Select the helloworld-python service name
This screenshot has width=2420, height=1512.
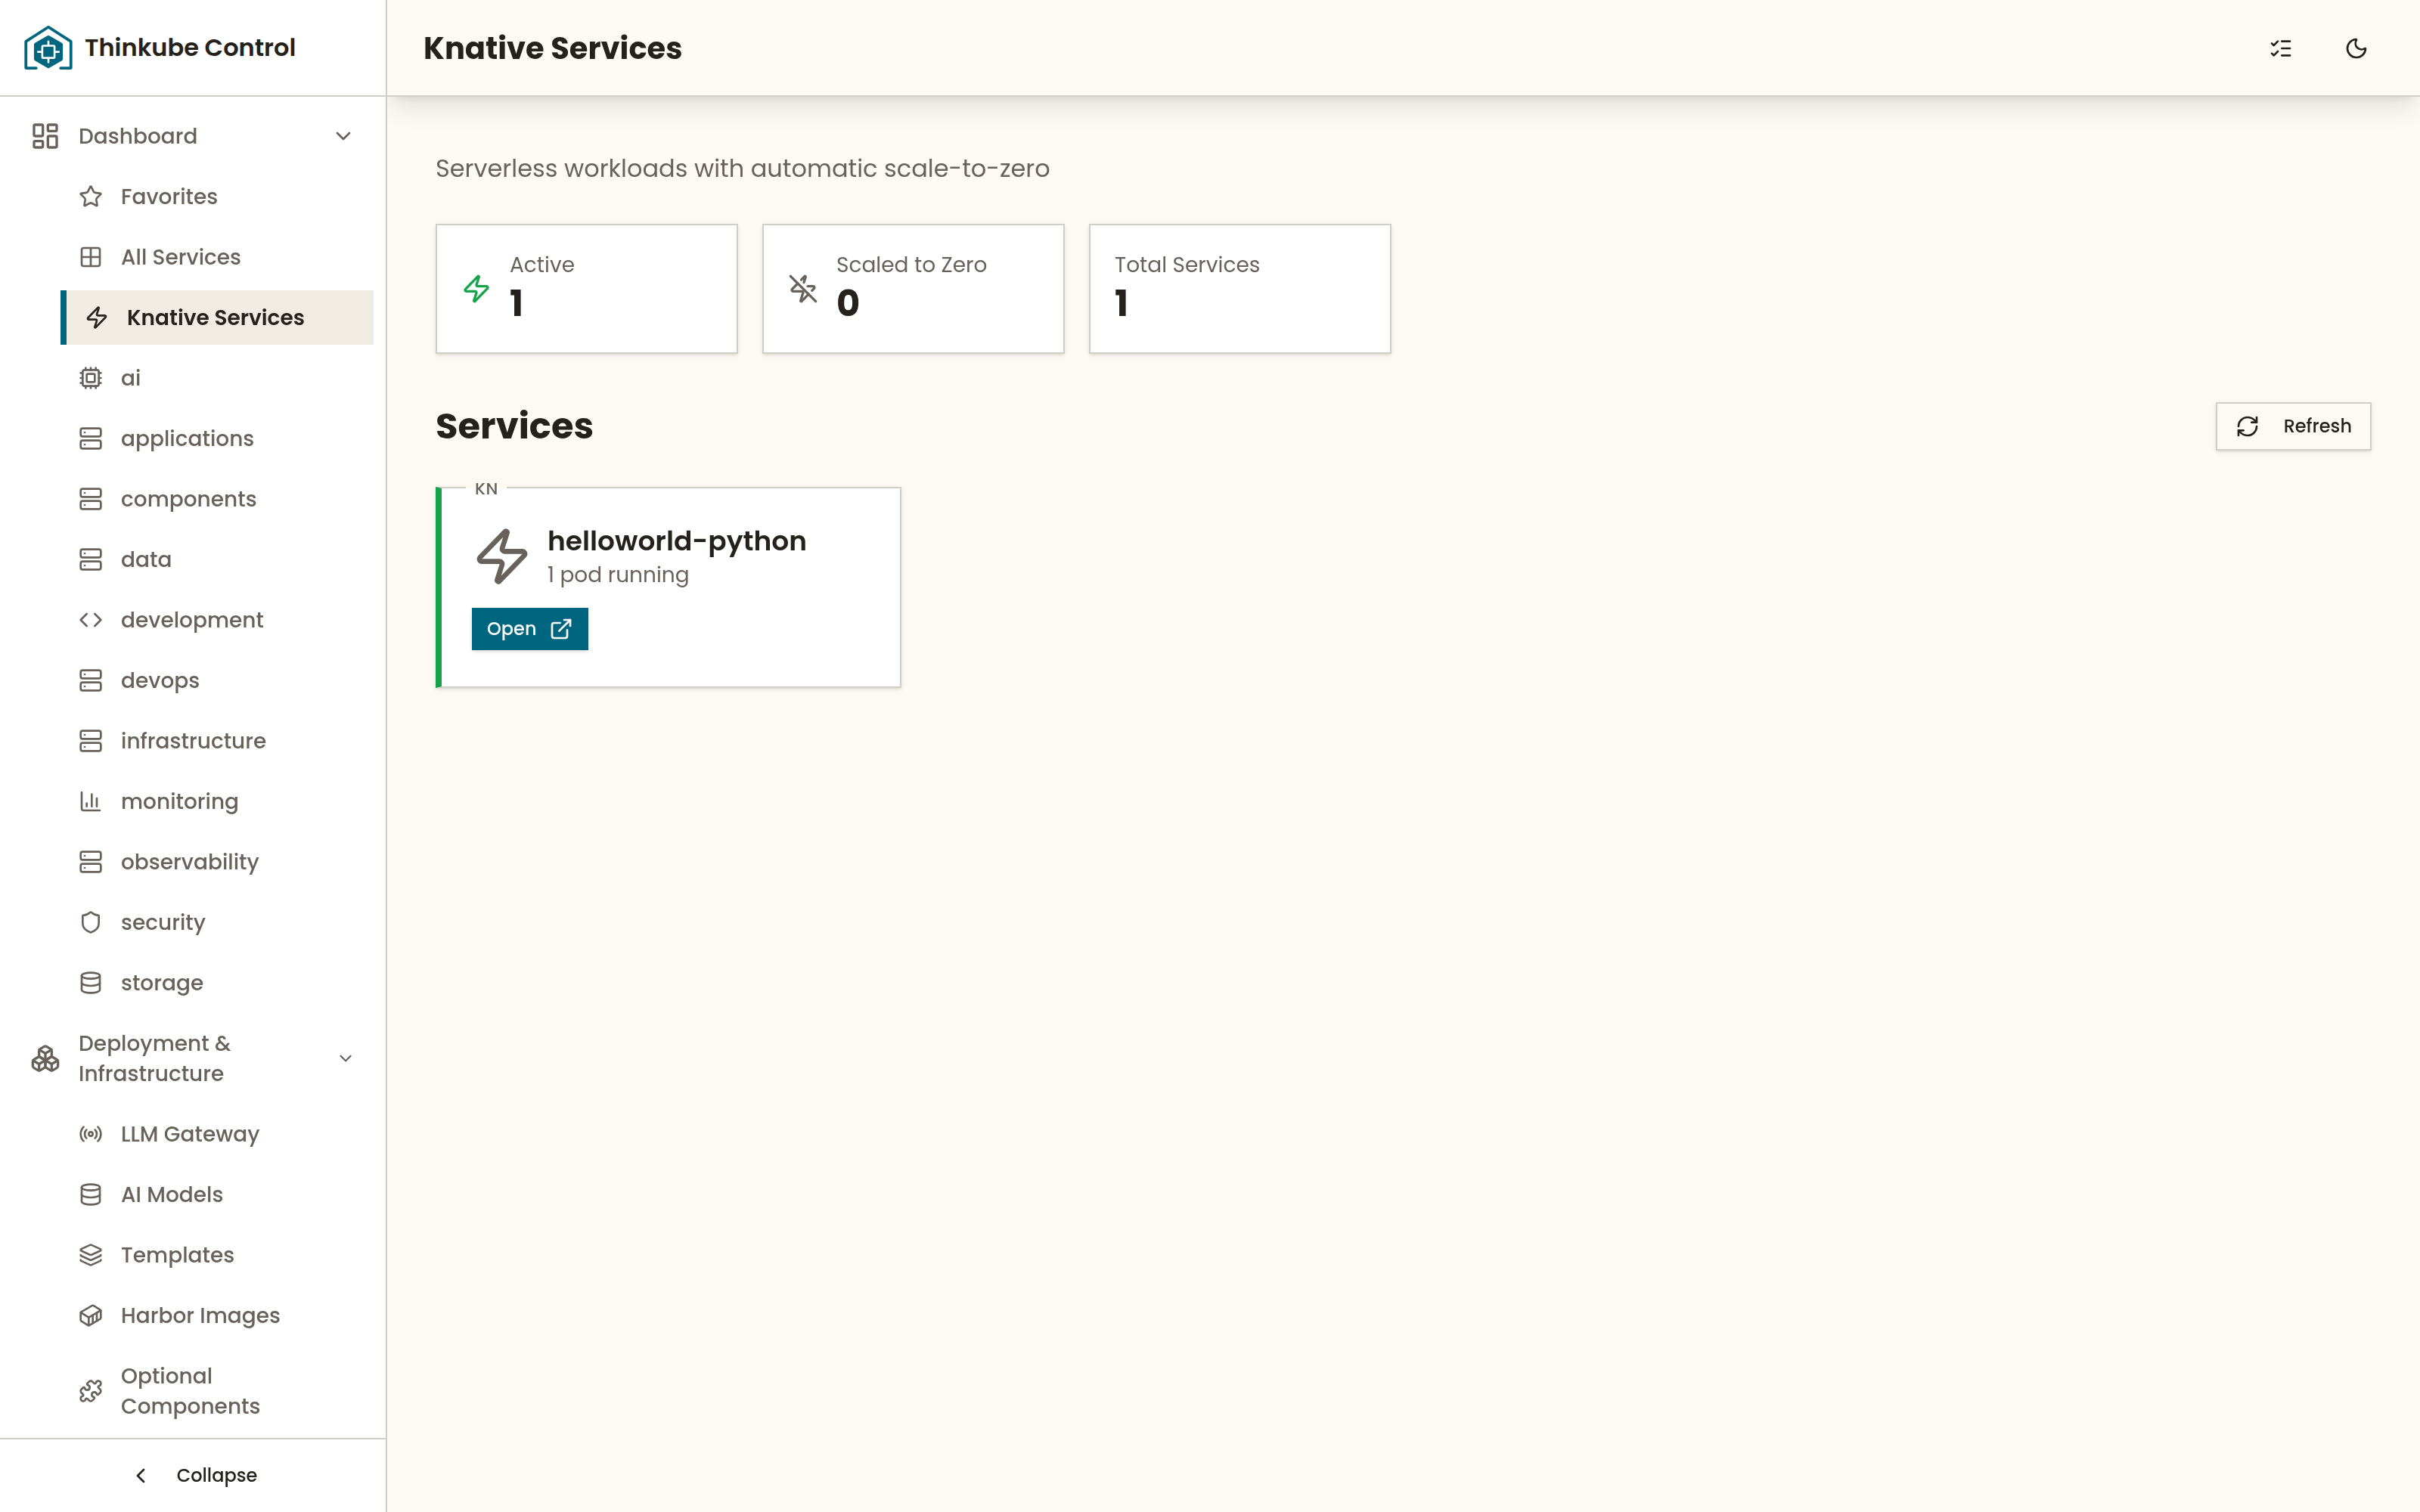[x=677, y=541]
